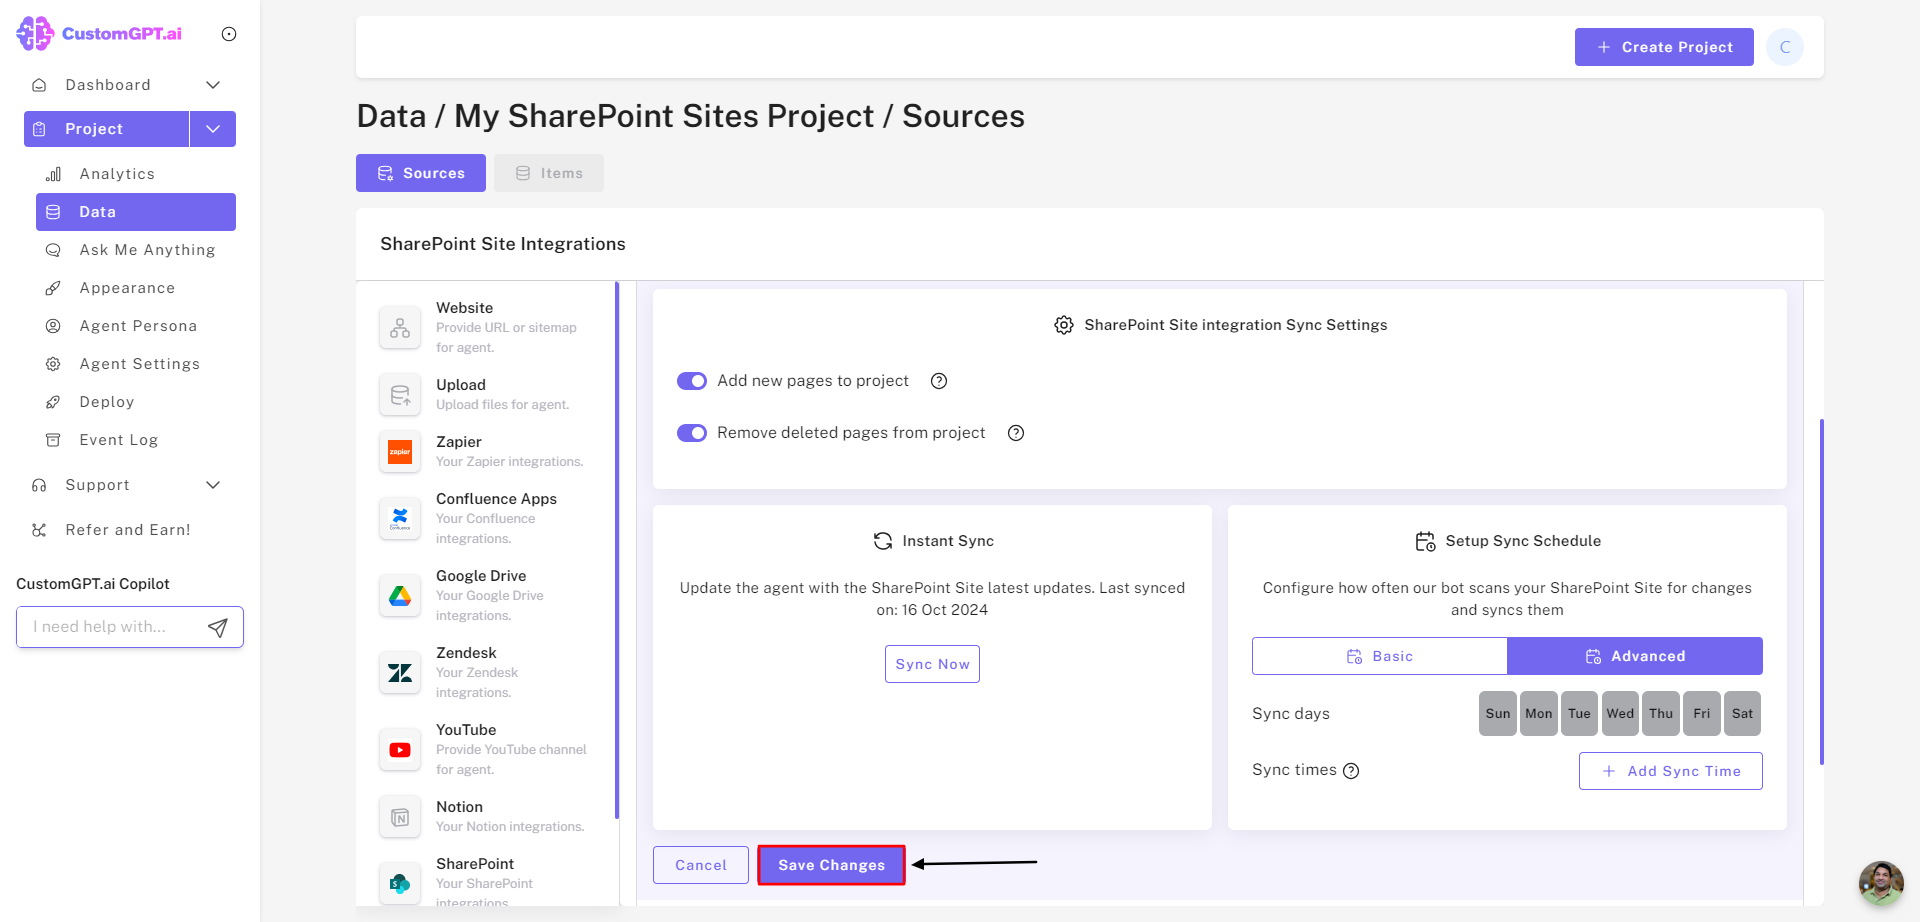
Task: Open the support chat avatar bubble
Action: (1881, 883)
